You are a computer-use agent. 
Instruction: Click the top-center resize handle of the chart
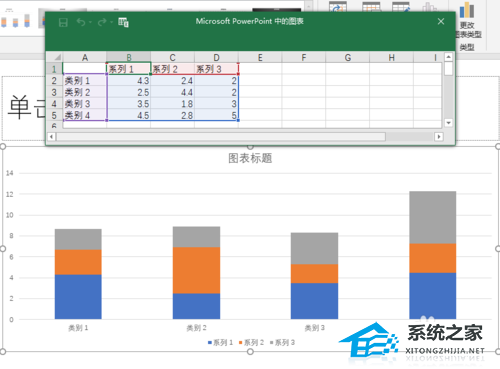tap(250, 147)
